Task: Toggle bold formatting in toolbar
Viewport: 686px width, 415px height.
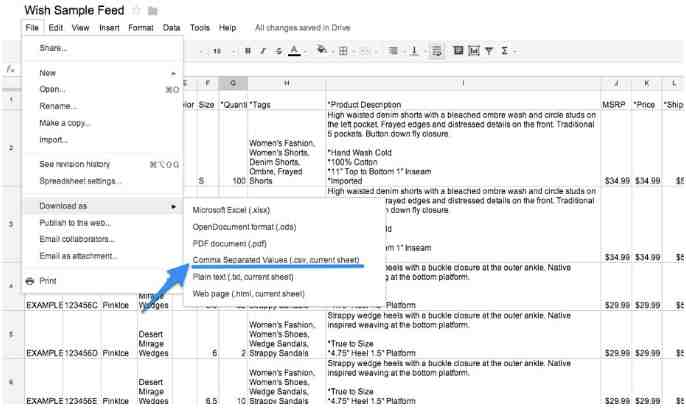Action: (x=248, y=51)
